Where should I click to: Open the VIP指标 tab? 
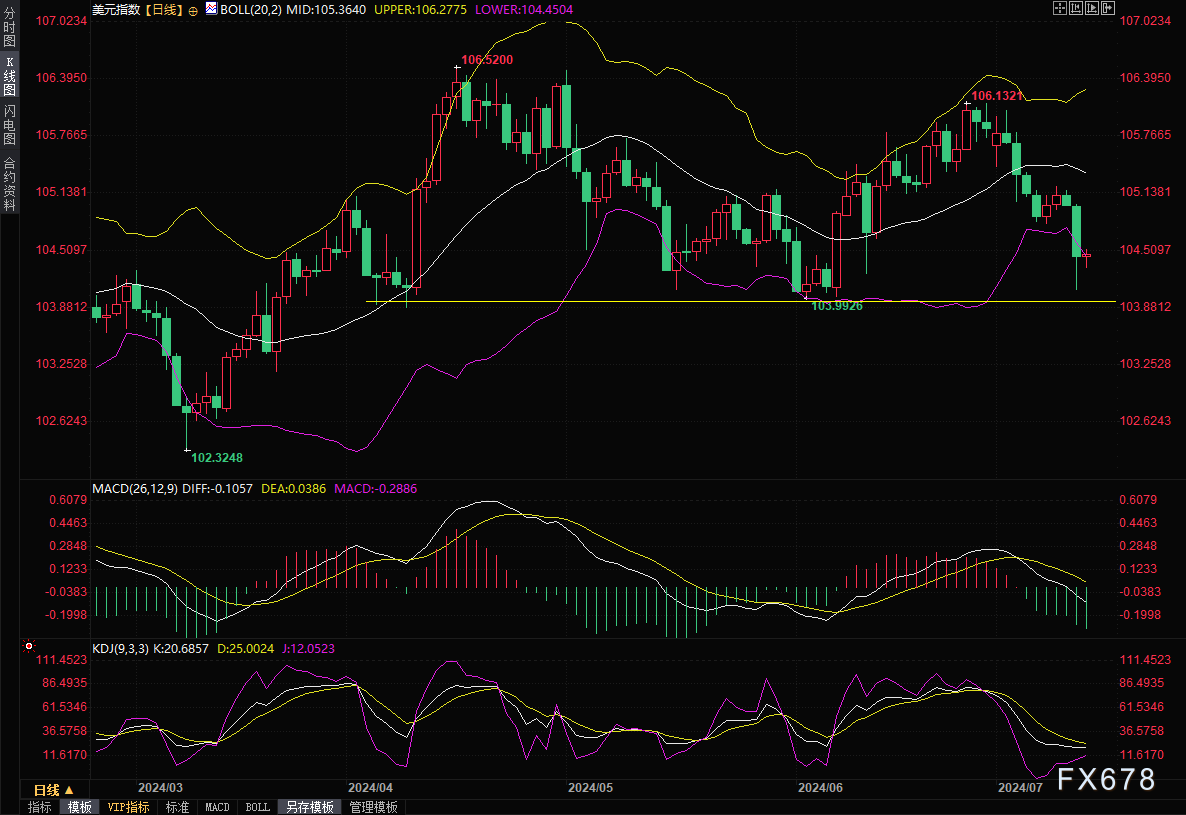click(128, 807)
